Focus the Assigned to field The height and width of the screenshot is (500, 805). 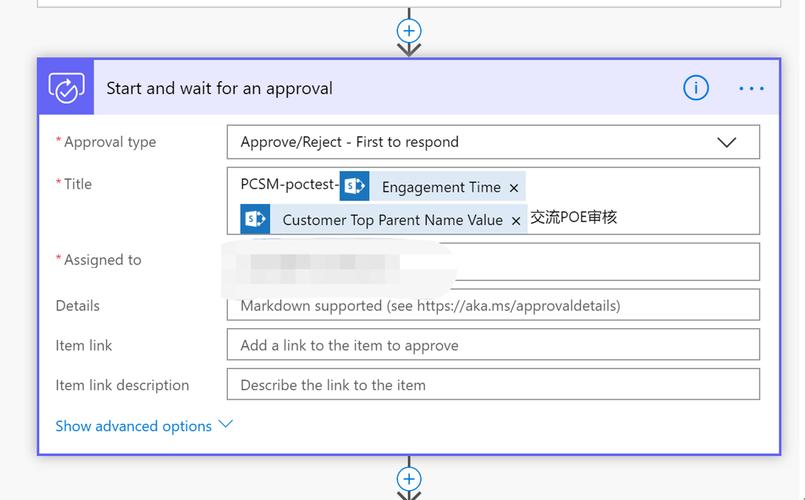click(x=493, y=262)
